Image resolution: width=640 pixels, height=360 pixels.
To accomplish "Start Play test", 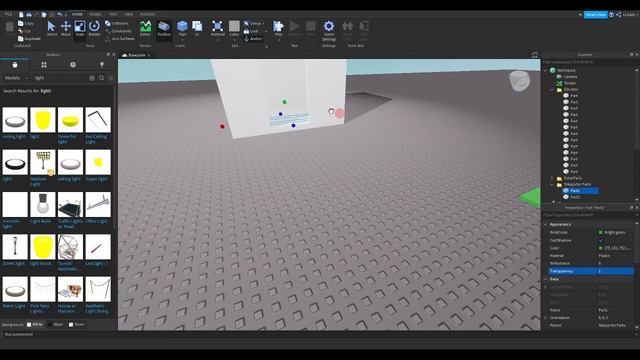I will tap(278, 29).
